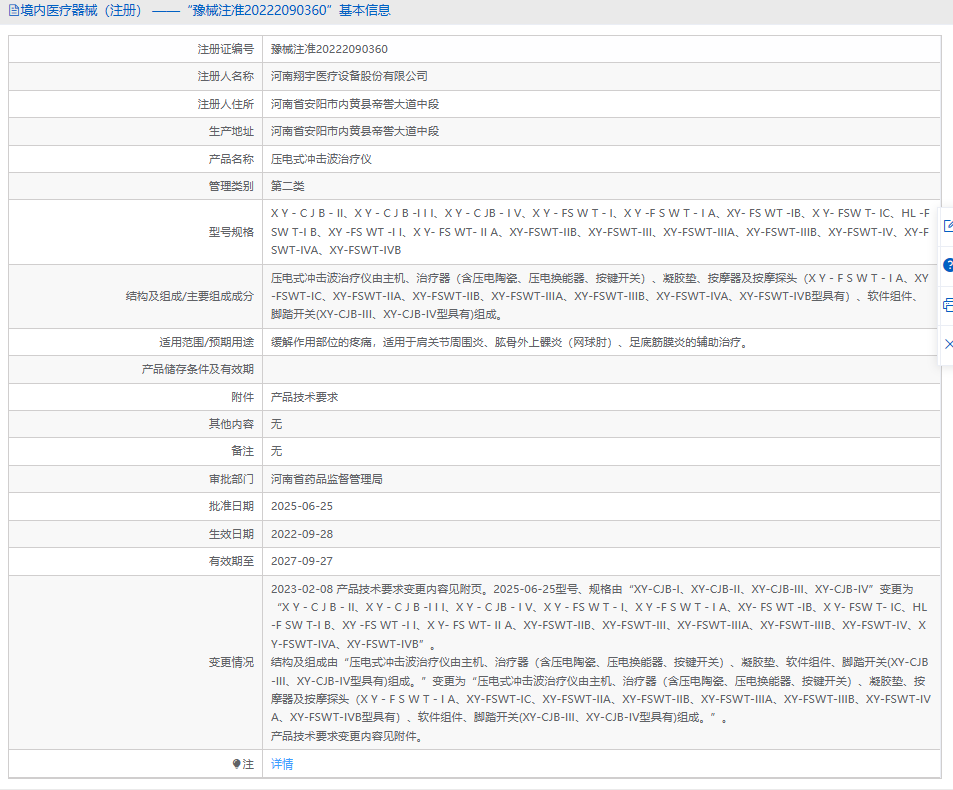Screen dimensions: 953x790
Task: Click the 注 label in the last row
Action: 248,764
